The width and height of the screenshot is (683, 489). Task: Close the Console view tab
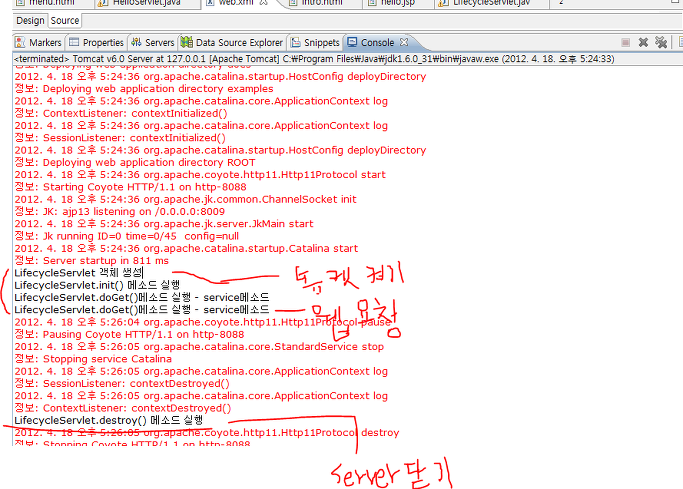(x=404, y=42)
